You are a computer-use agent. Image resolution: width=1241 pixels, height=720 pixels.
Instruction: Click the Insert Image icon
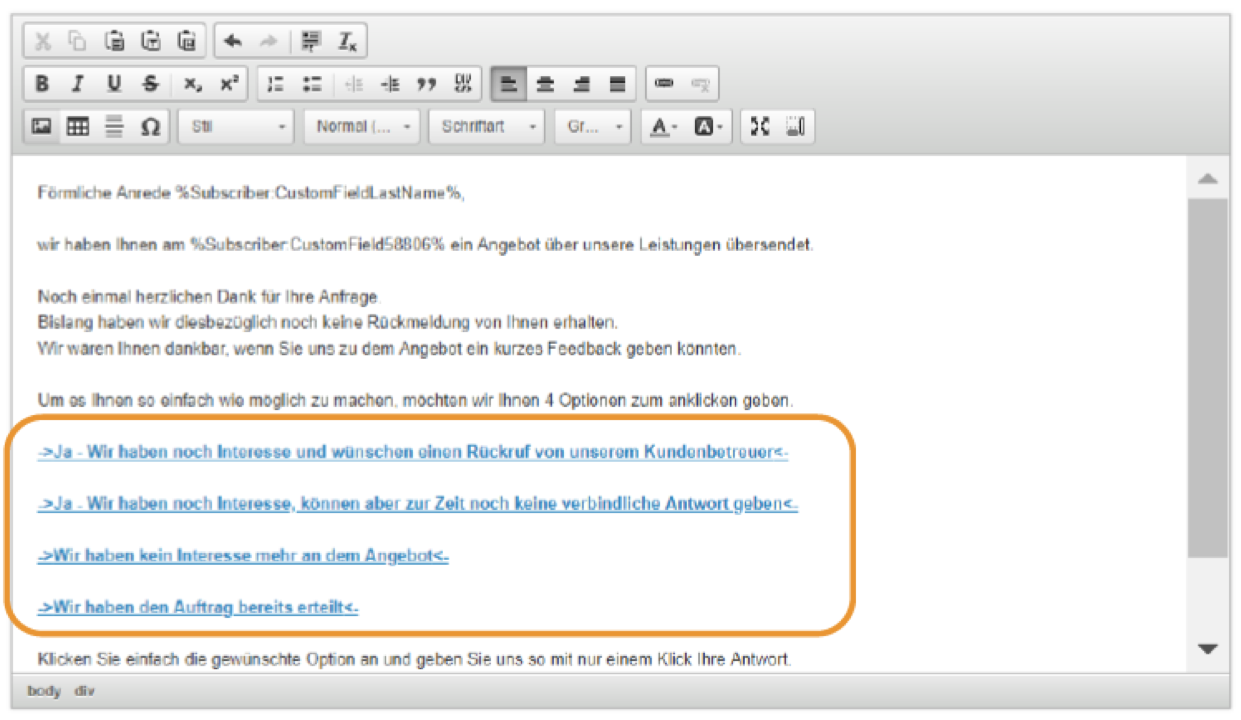coord(42,127)
